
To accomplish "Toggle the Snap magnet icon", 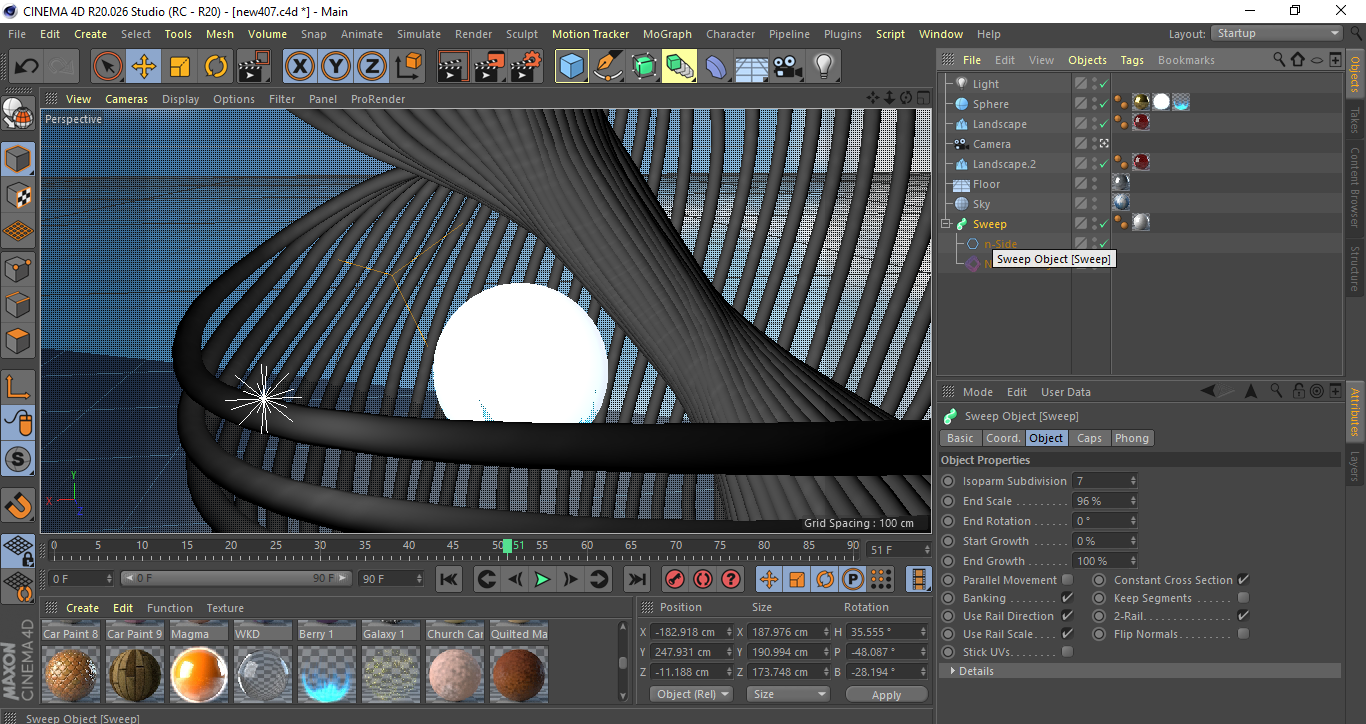I will point(18,506).
